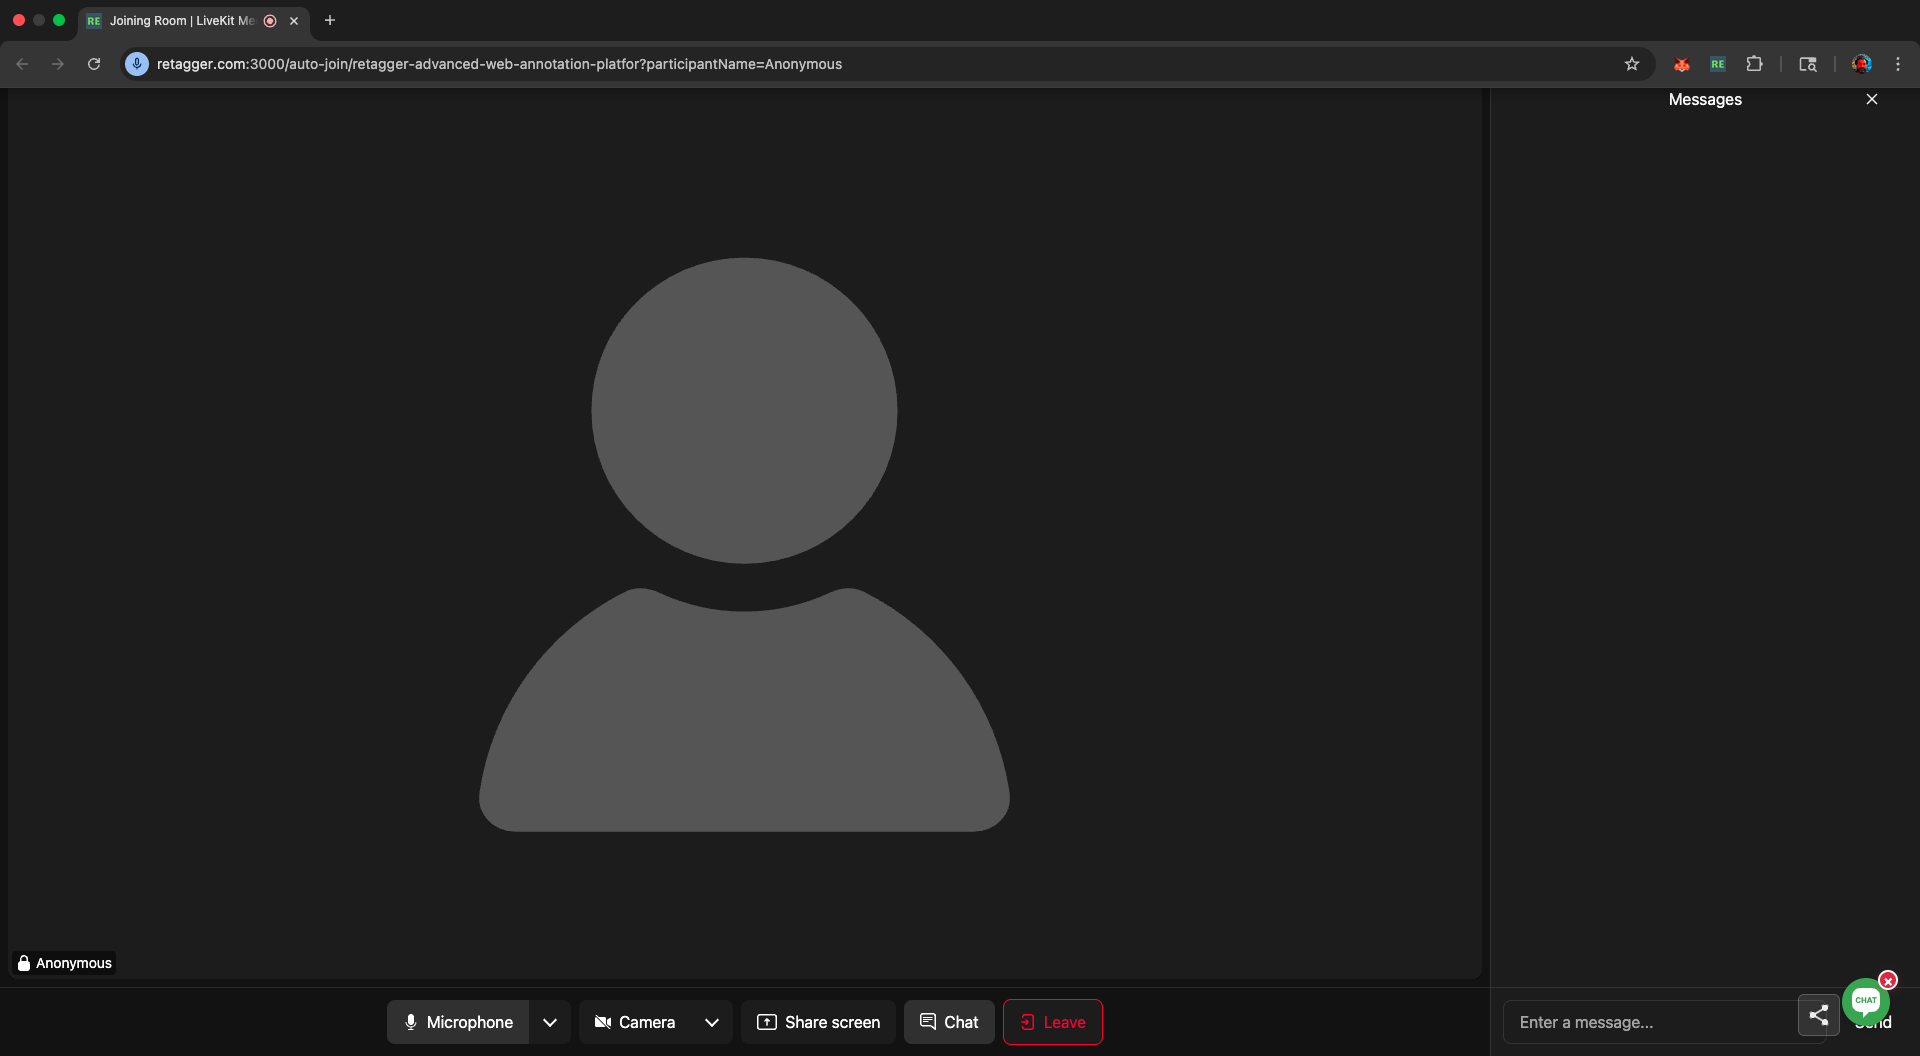Open a new browser tab
Viewport: 1920px width, 1056px height.
tap(330, 21)
